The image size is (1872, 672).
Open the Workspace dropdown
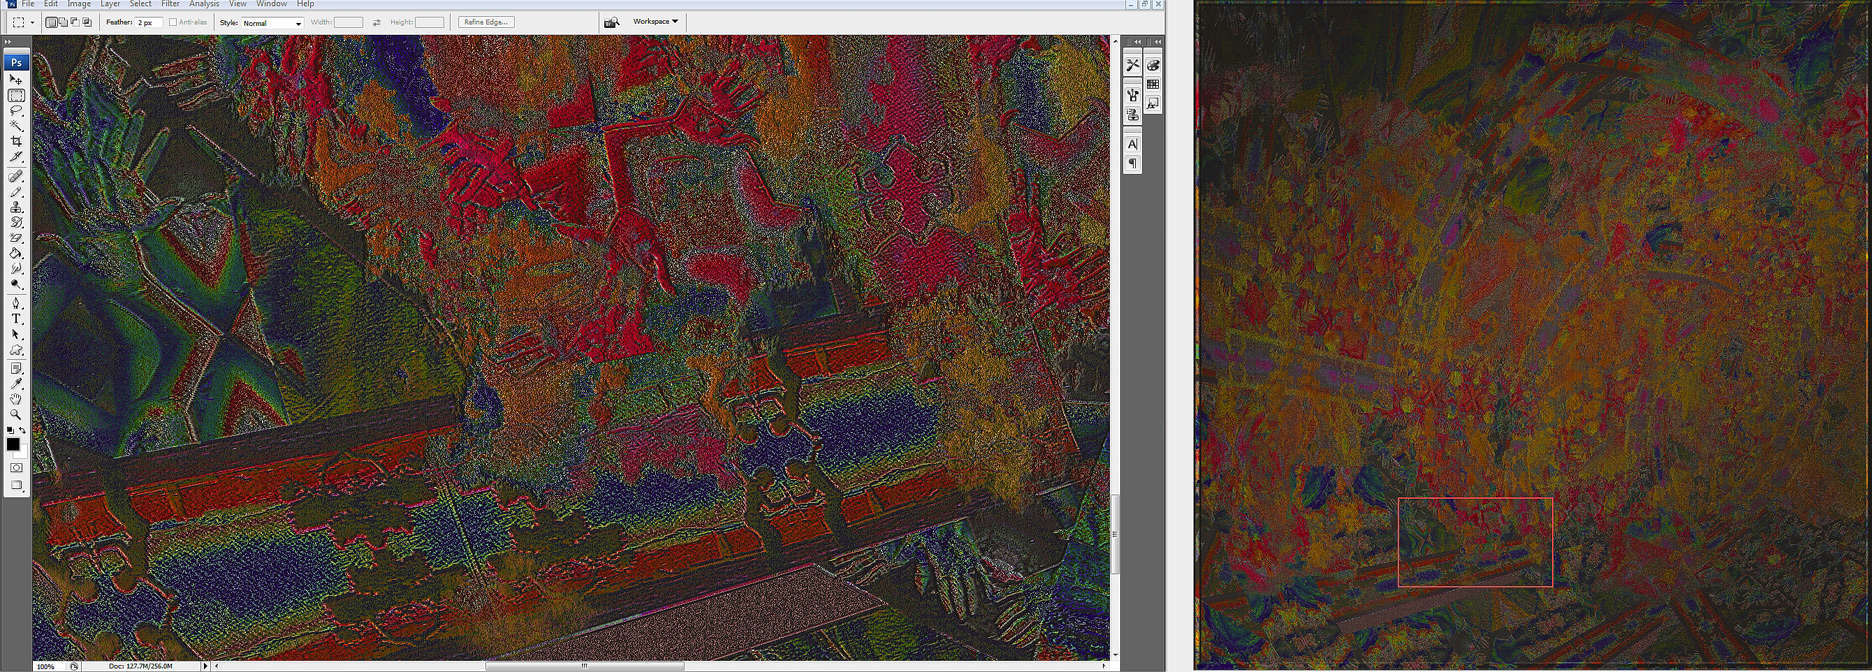tap(655, 21)
